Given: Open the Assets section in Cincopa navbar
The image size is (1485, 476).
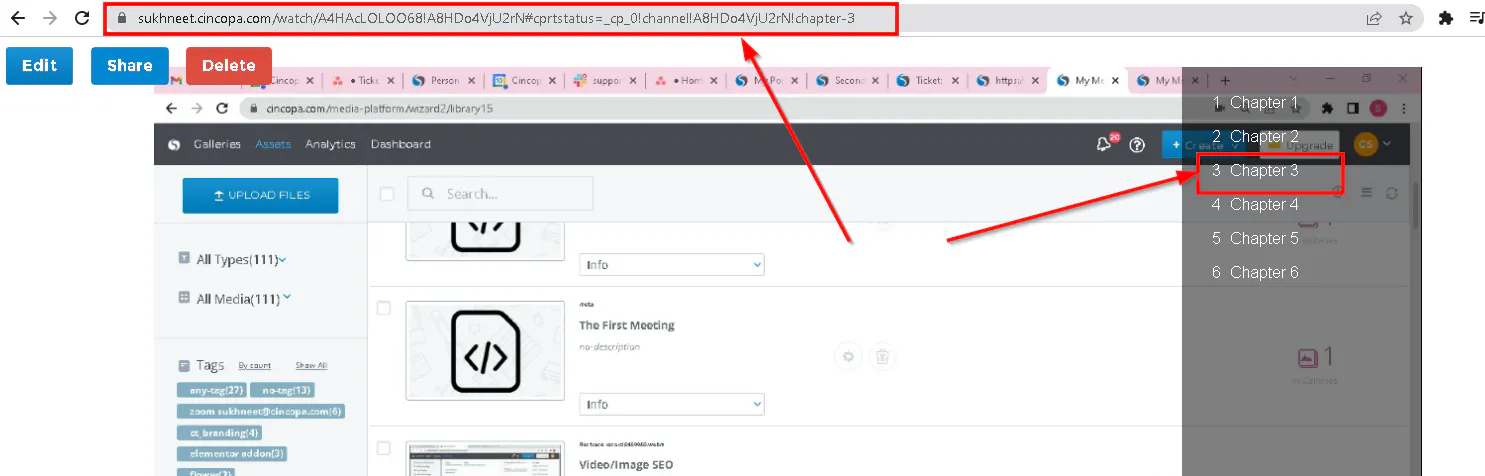Looking at the screenshot, I should [x=273, y=144].
